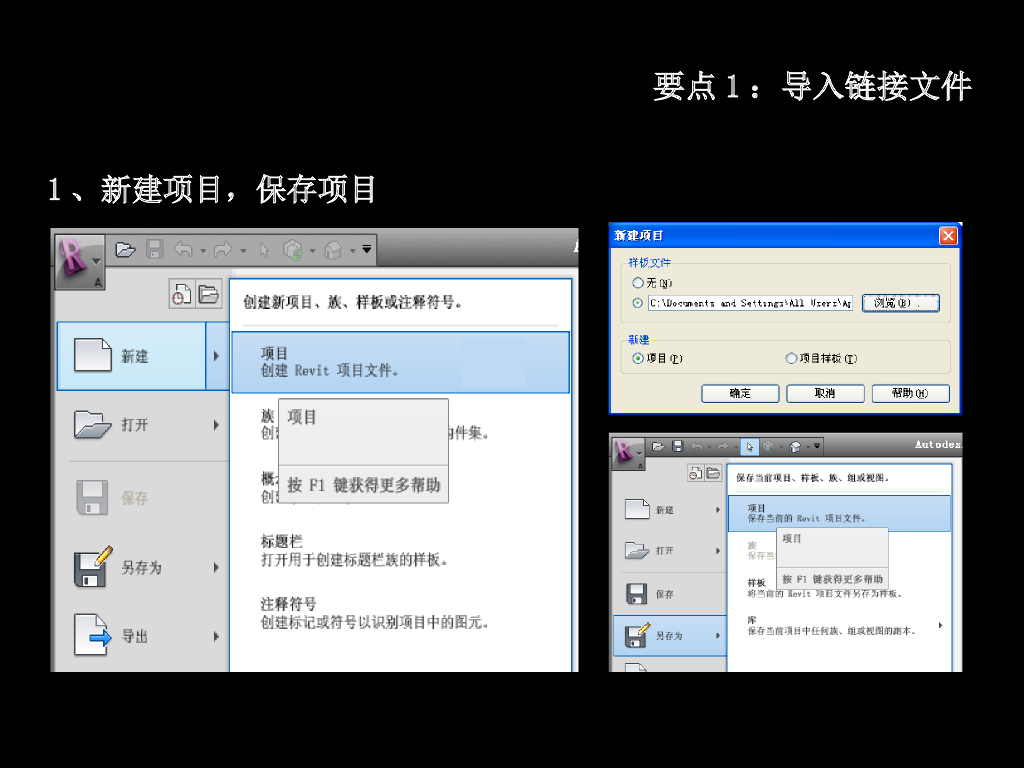Select 打开 in the small screenshot's menu
This screenshot has width=1024, height=768.
point(670,551)
